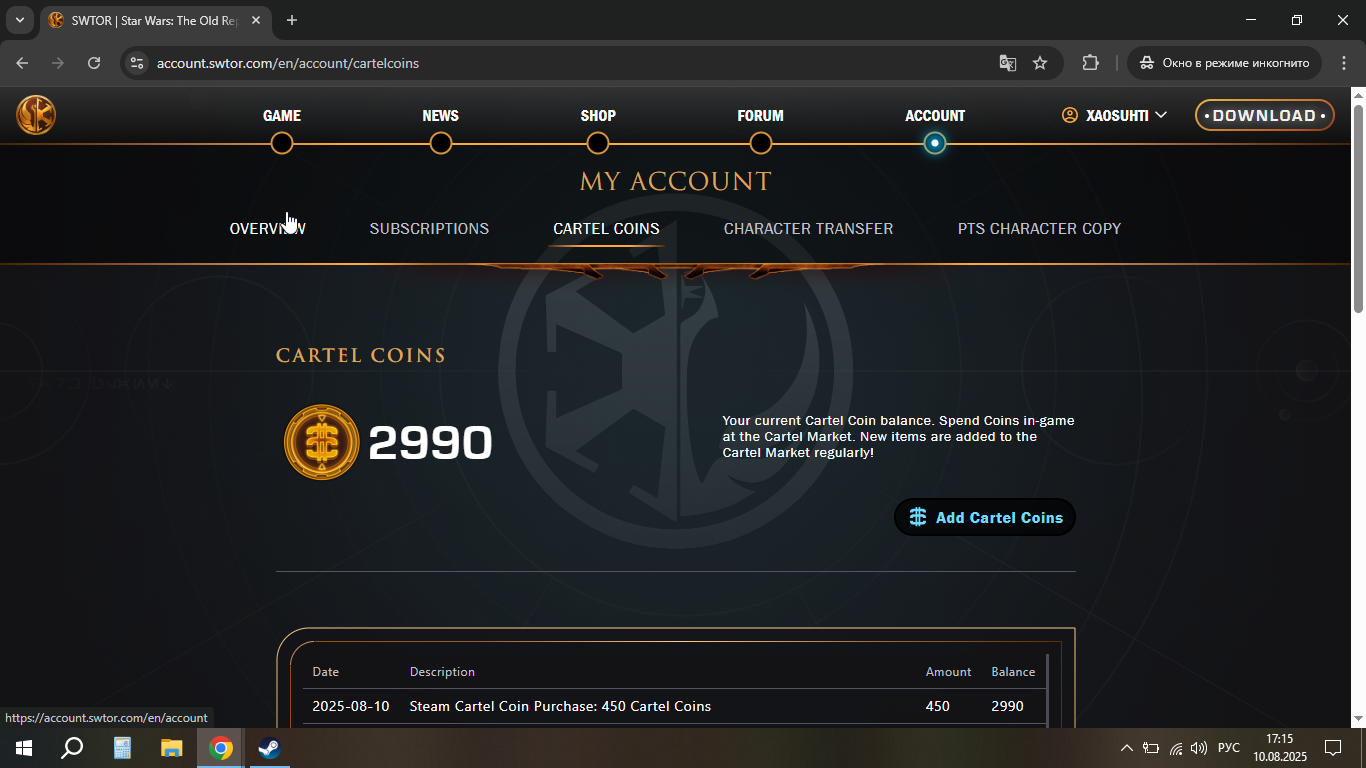Open the browser extensions icon
The width and height of the screenshot is (1366, 768).
coord(1090,63)
